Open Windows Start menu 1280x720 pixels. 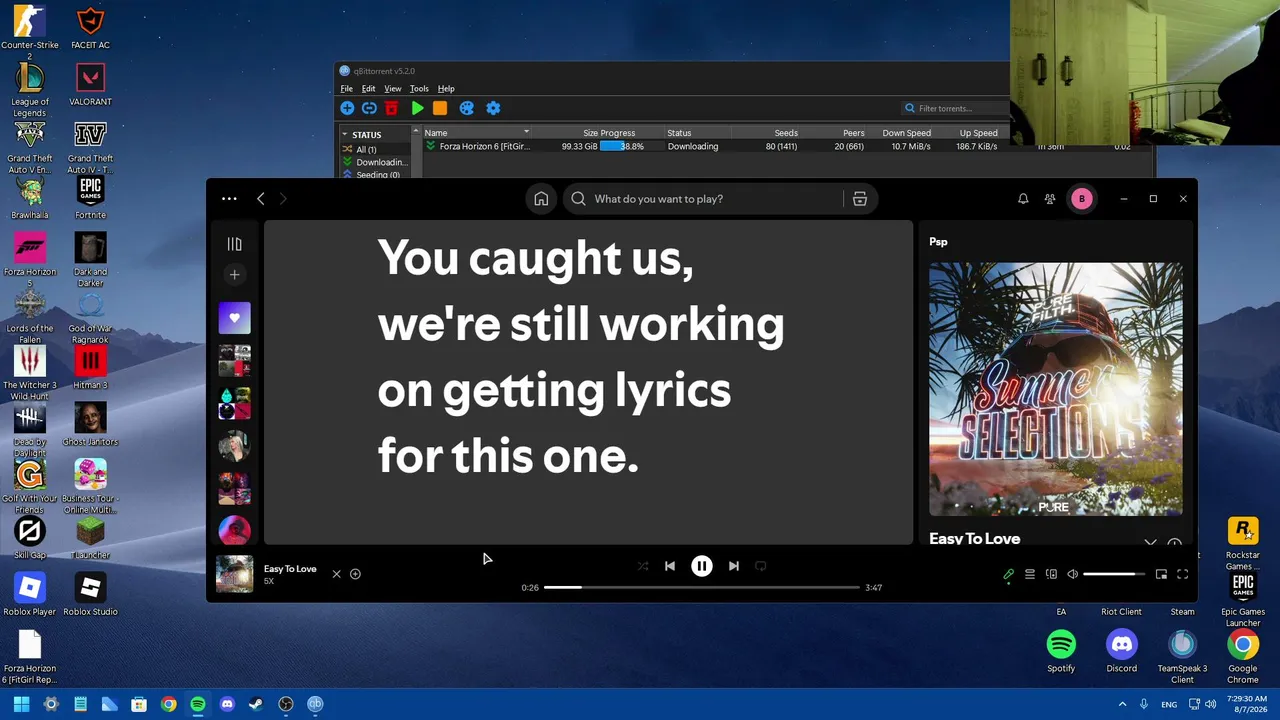coord(21,704)
